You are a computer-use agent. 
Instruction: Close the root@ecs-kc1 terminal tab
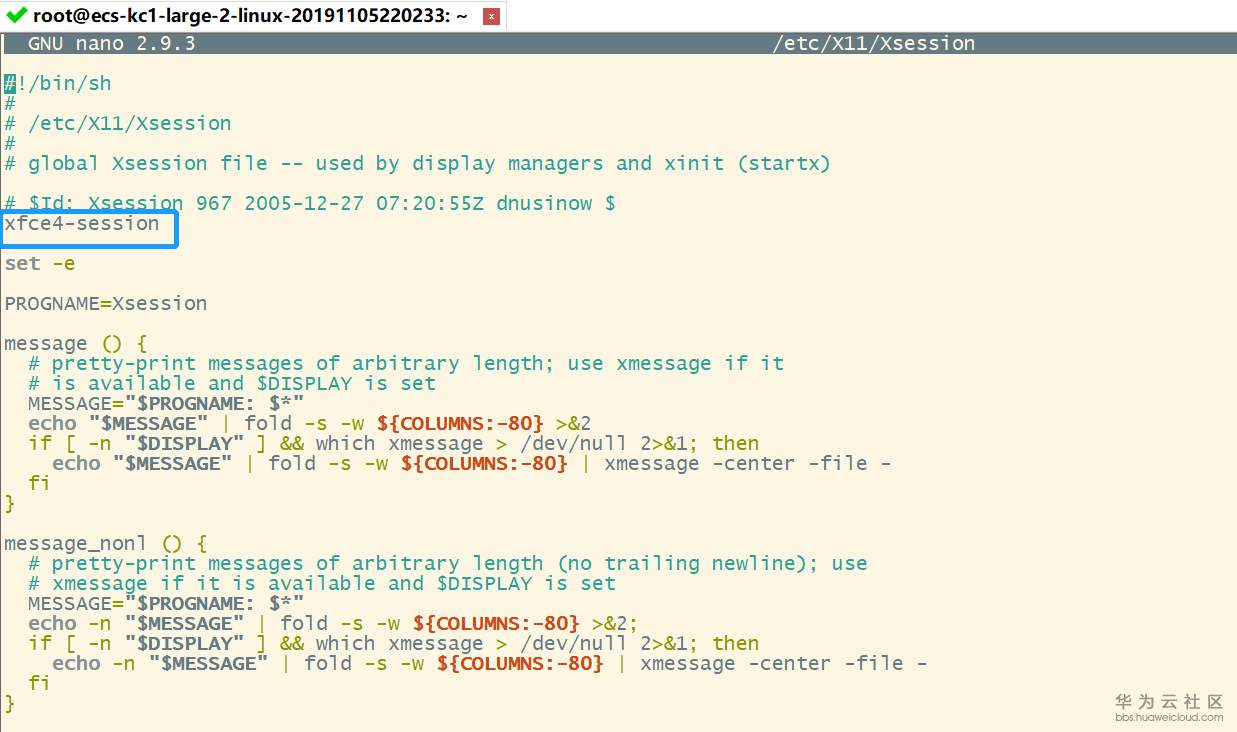click(491, 17)
